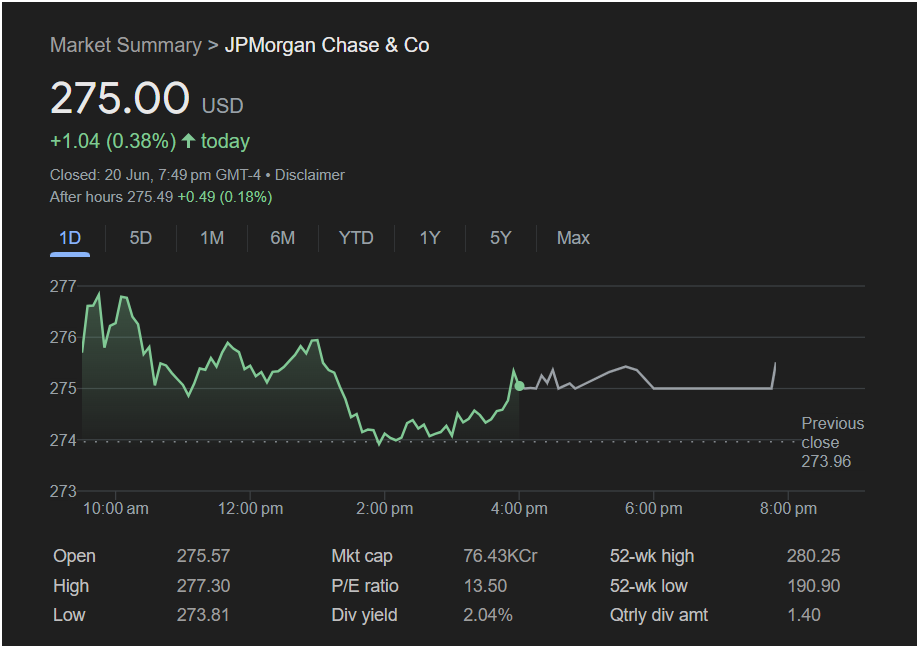
Task: Click the P/E ratio value 13.50
Action: click(485, 586)
